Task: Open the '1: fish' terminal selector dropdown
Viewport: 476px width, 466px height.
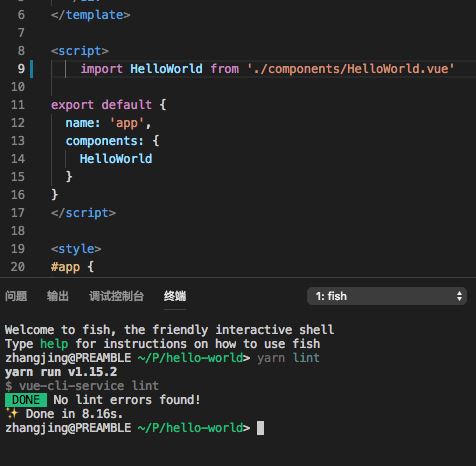Action: (387, 296)
